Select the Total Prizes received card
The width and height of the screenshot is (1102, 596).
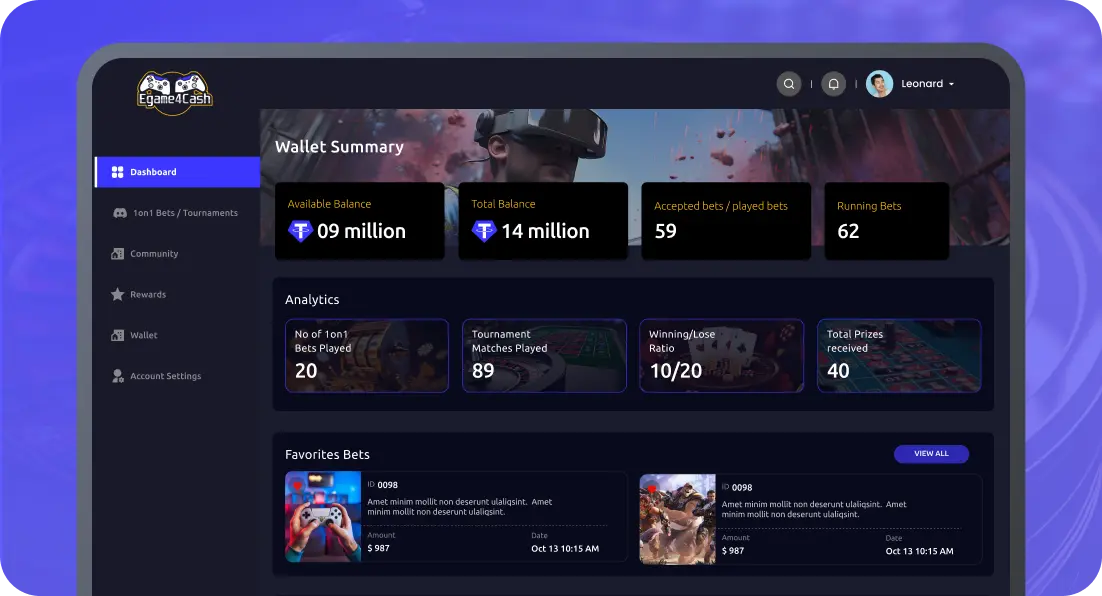click(899, 356)
